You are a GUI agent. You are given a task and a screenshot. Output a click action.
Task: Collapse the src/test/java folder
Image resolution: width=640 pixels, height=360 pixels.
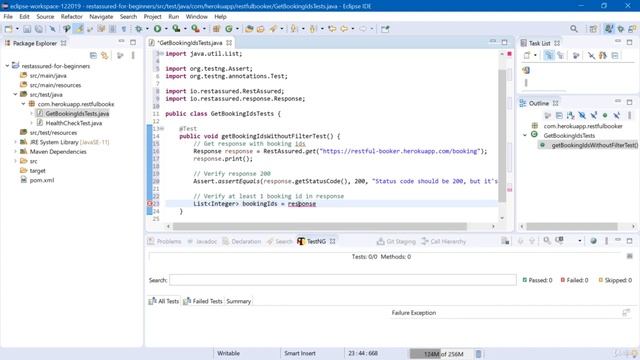point(16,94)
